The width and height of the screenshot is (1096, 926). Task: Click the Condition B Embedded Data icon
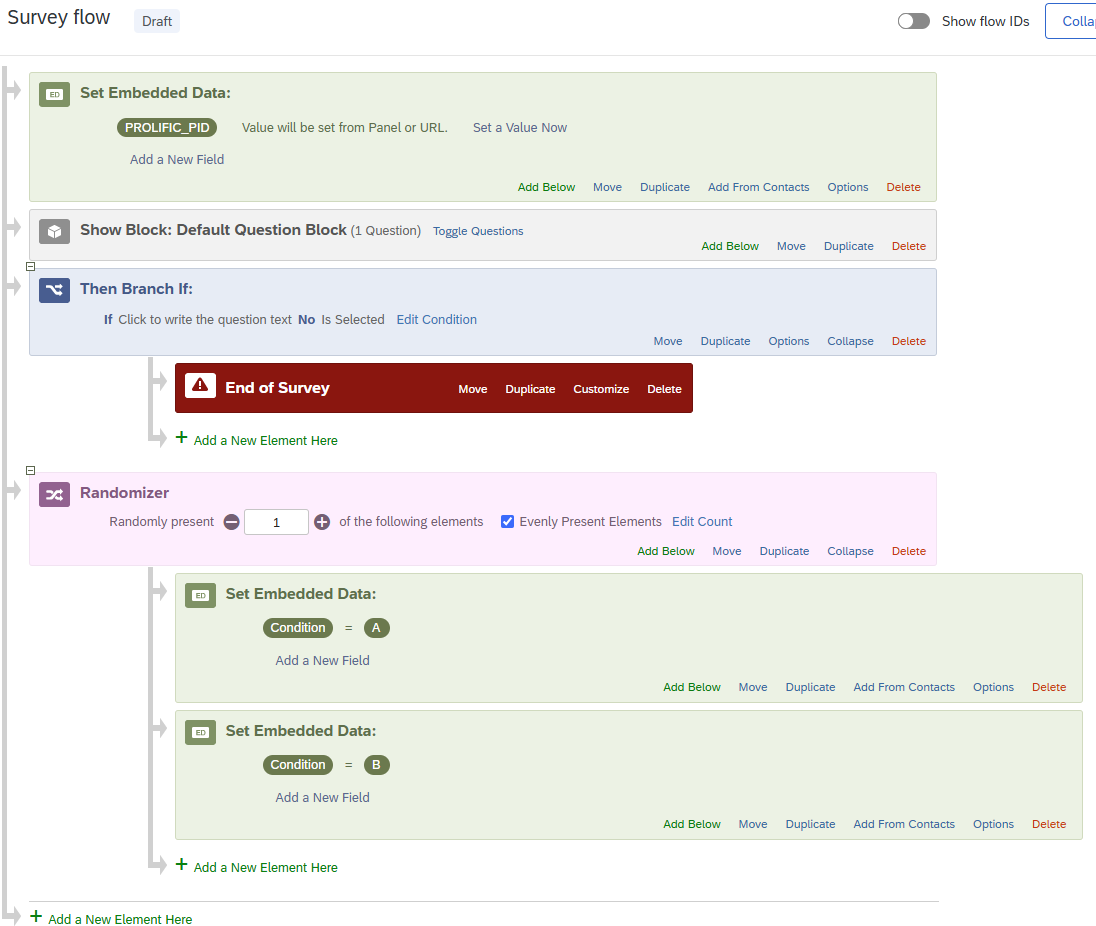(x=201, y=732)
